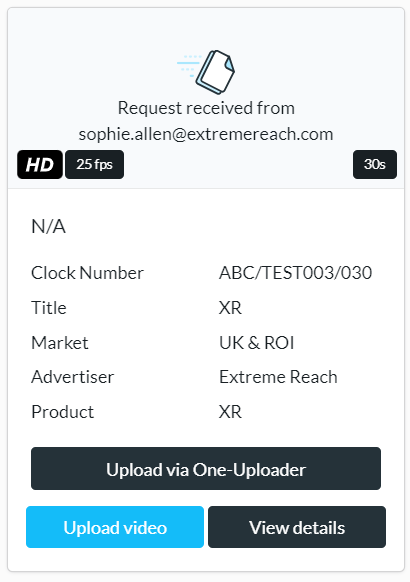Screen dimensions: 410x582
Task: Click the Advertiser label
Action: [73, 377]
